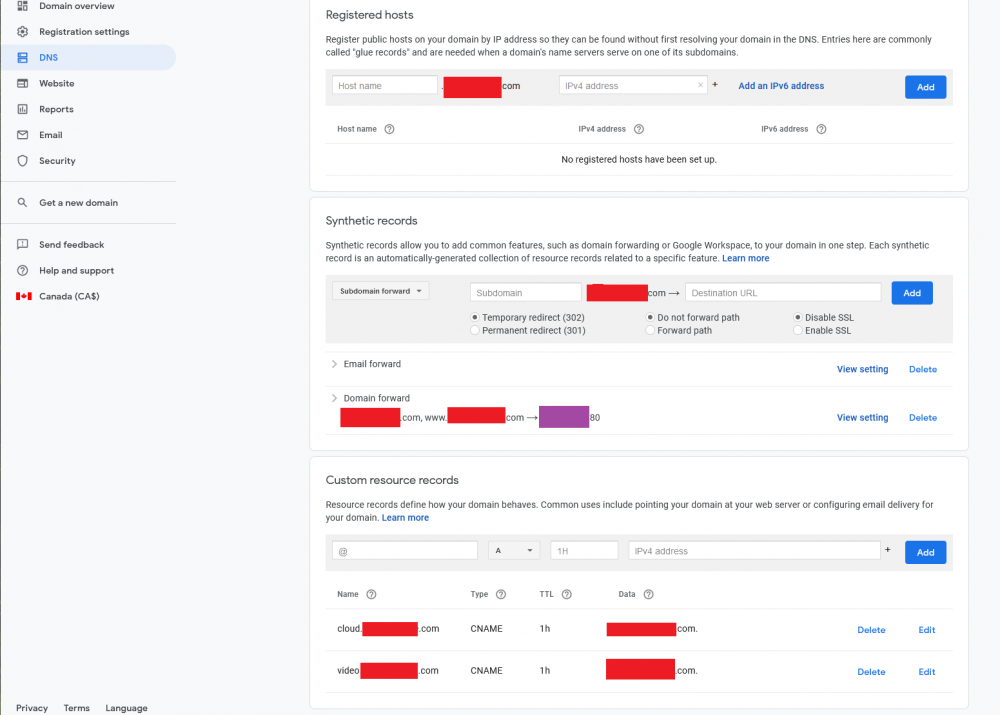
Task: Open Get a new domain
Action: pyautogui.click(x=78, y=203)
